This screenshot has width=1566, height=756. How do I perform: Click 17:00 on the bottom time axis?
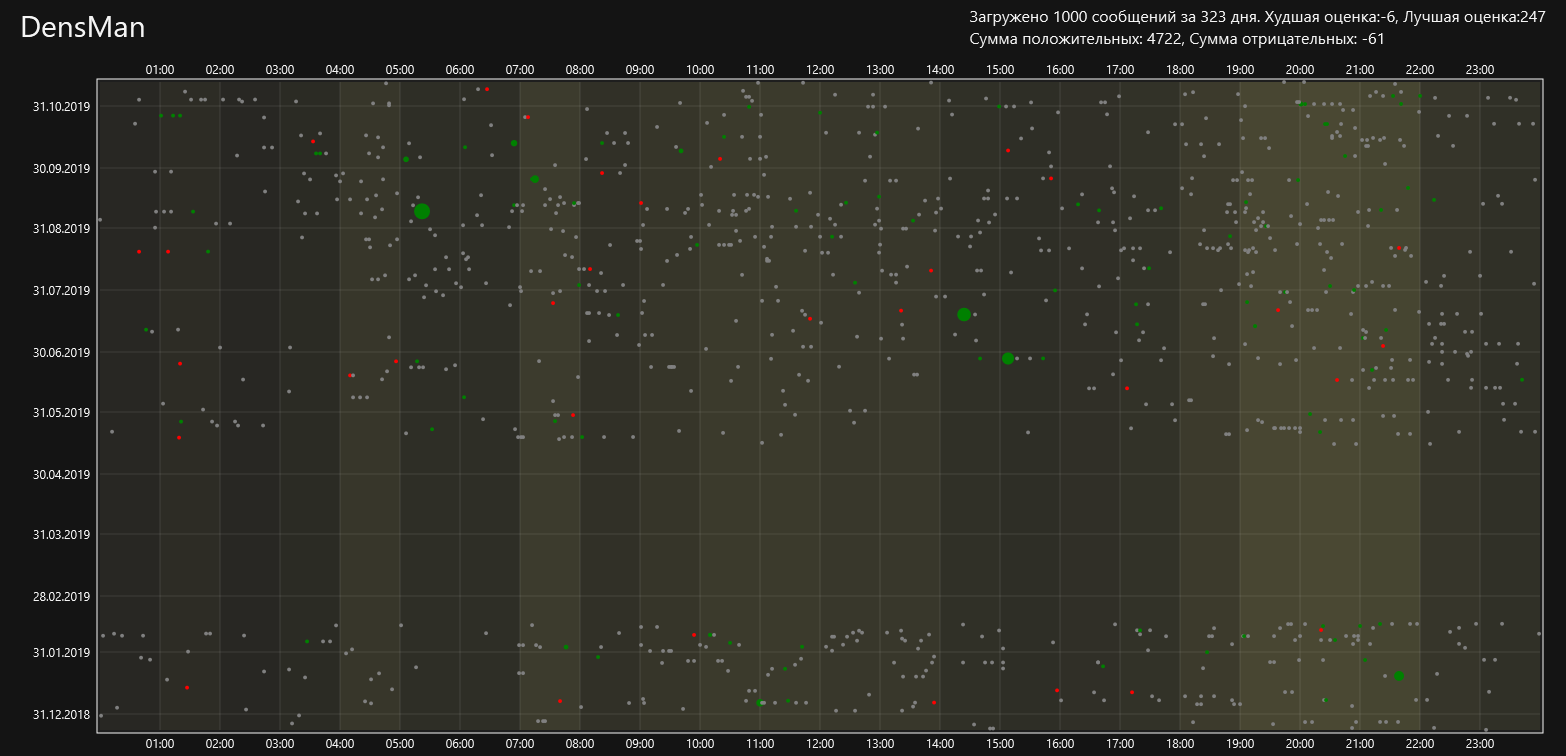[1120, 744]
